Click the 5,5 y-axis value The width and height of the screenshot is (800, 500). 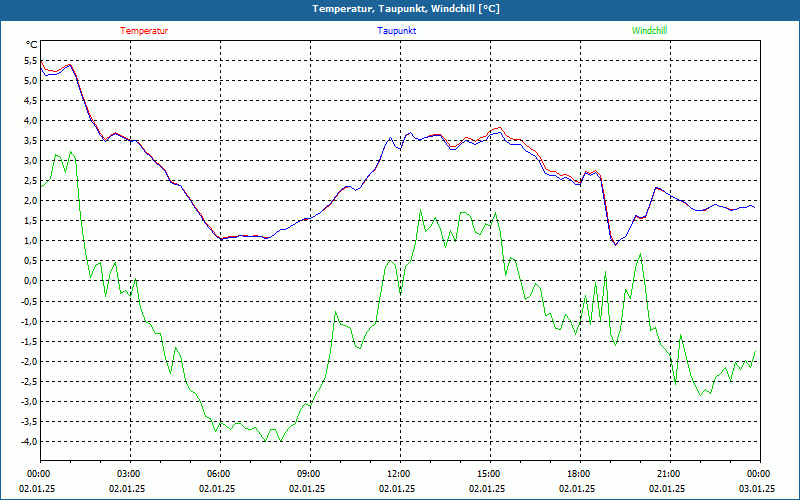tap(31, 61)
